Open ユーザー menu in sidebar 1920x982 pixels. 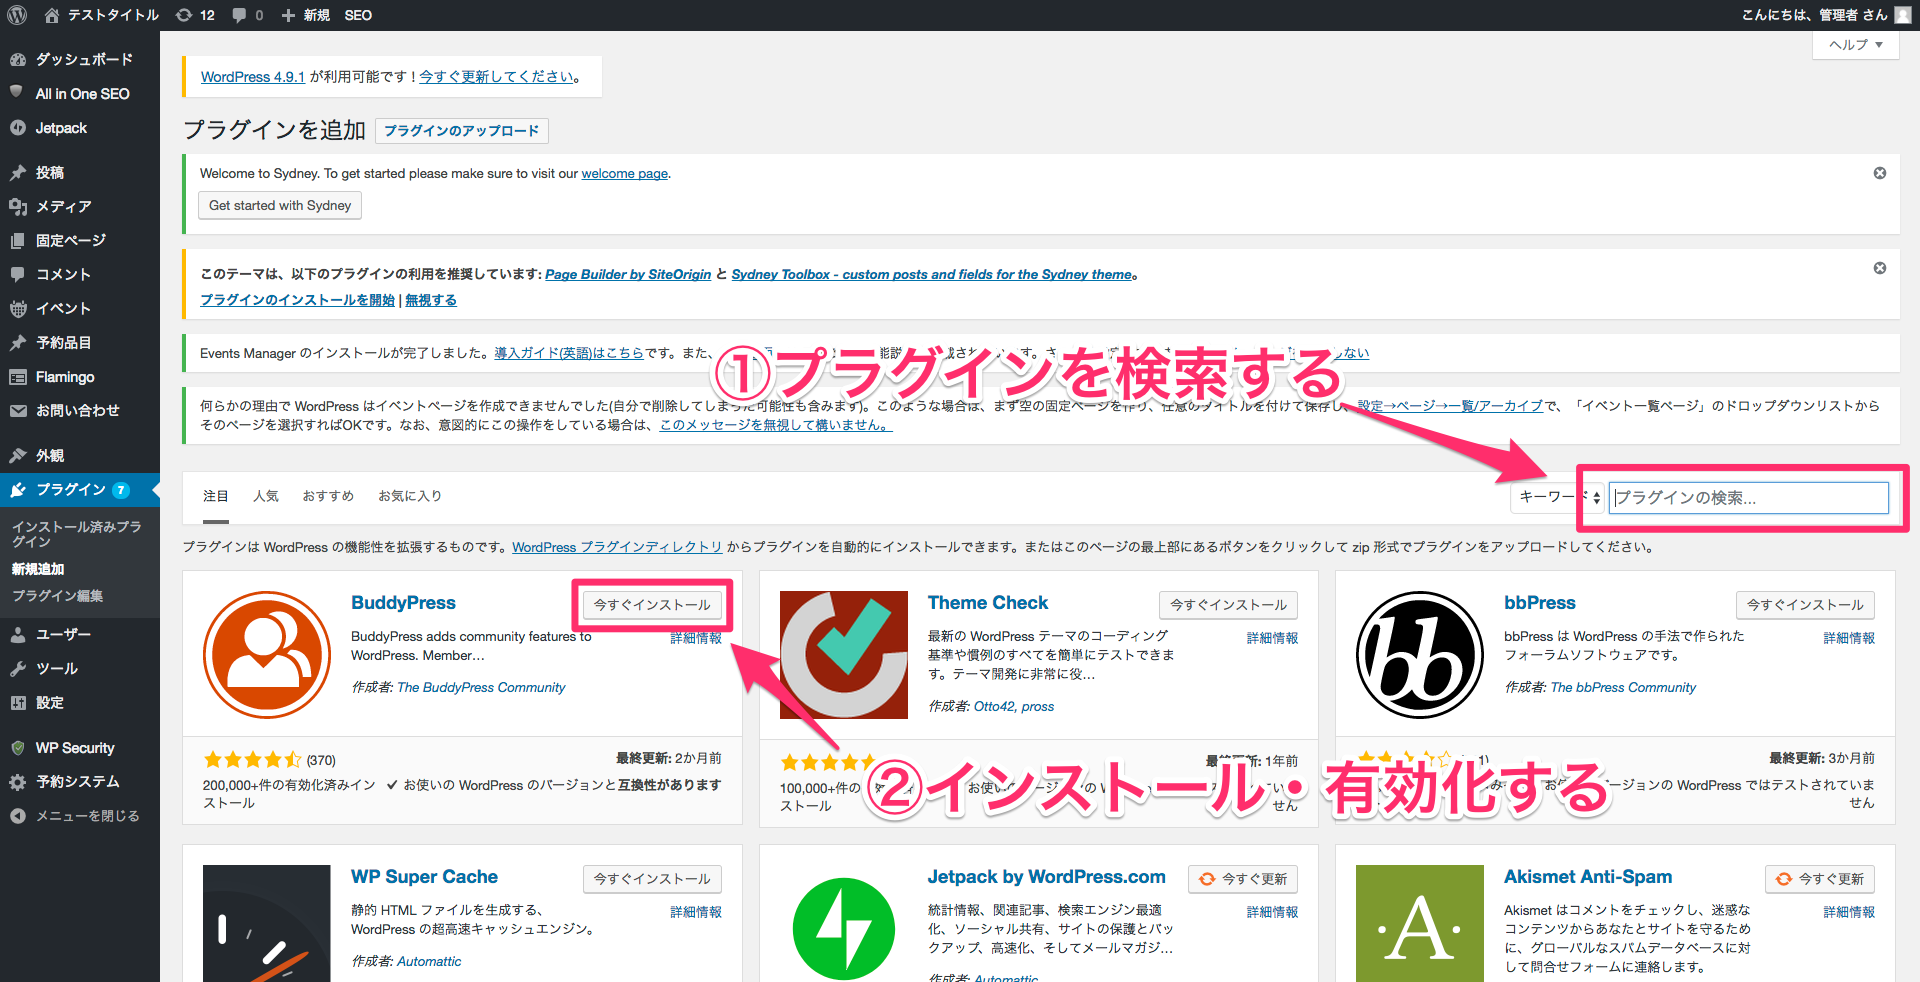point(80,634)
